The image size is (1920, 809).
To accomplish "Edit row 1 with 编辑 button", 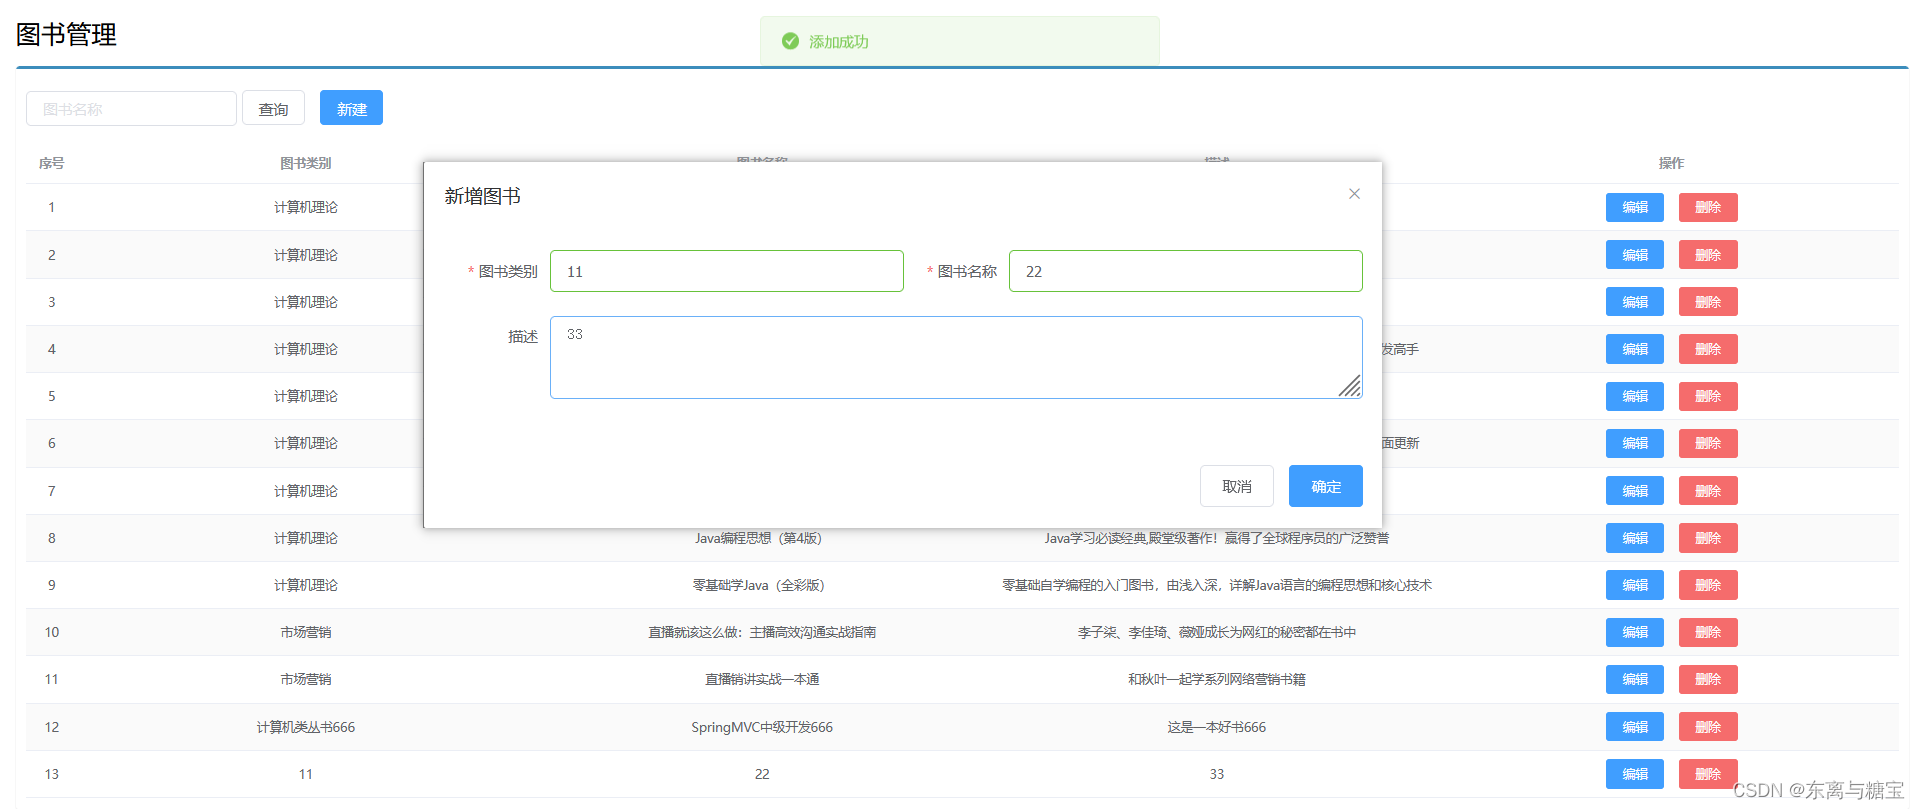I will [x=1635, y=207].
